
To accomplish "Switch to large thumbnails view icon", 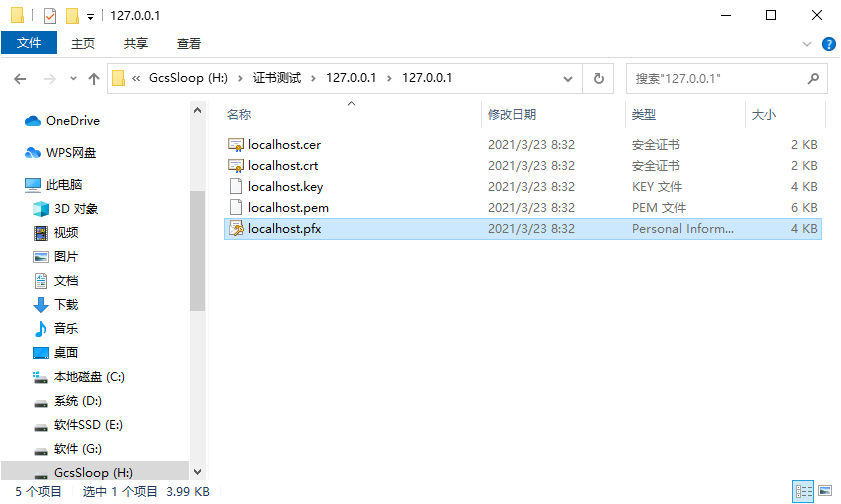I will (x=825, y=491).
